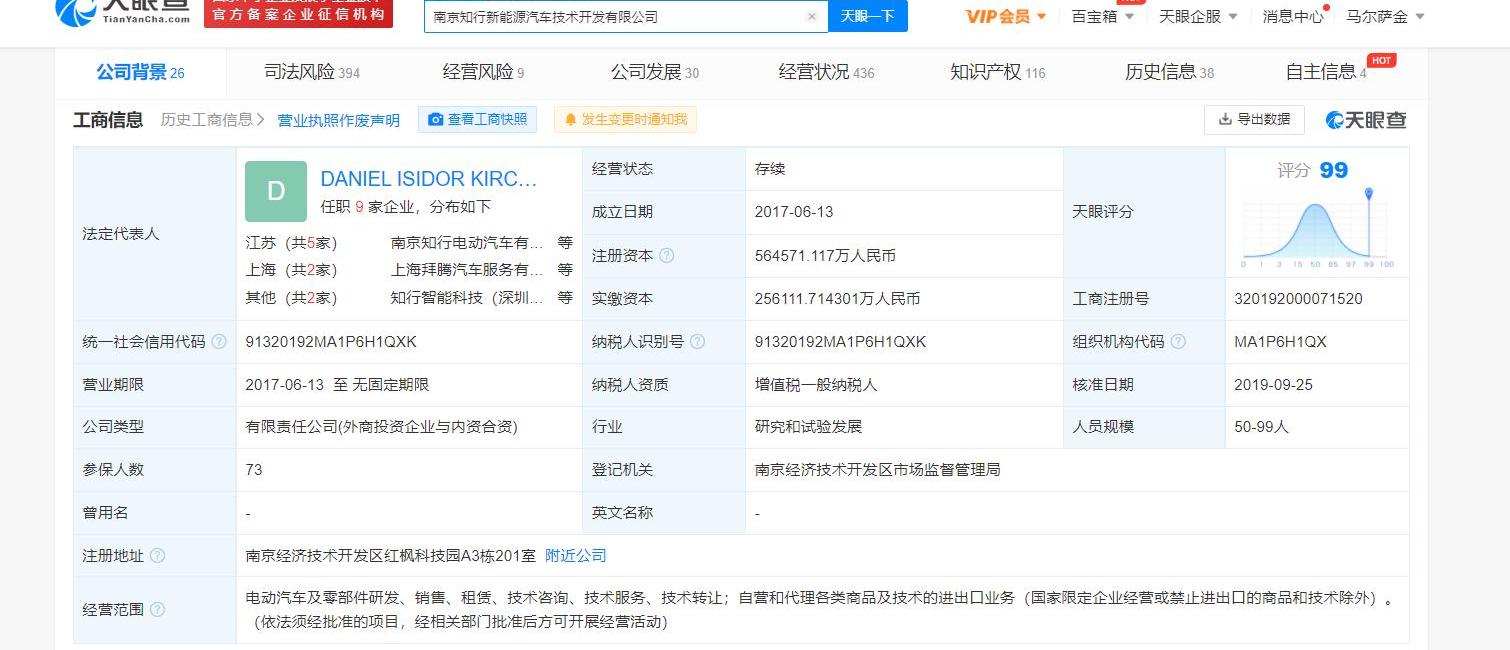The height and width of the screenshot is (650, 1510).
Task: Click the help icon next to 注册地址
Action: coord(157,556)
